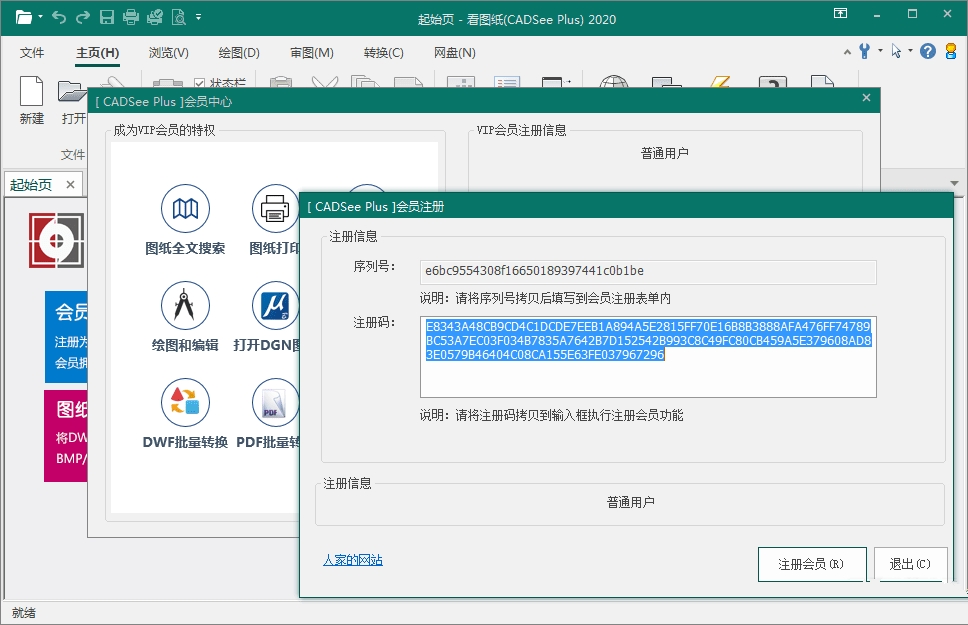Click the 就绪 status bar text
968x625 pixels.
tap(23, 612)
